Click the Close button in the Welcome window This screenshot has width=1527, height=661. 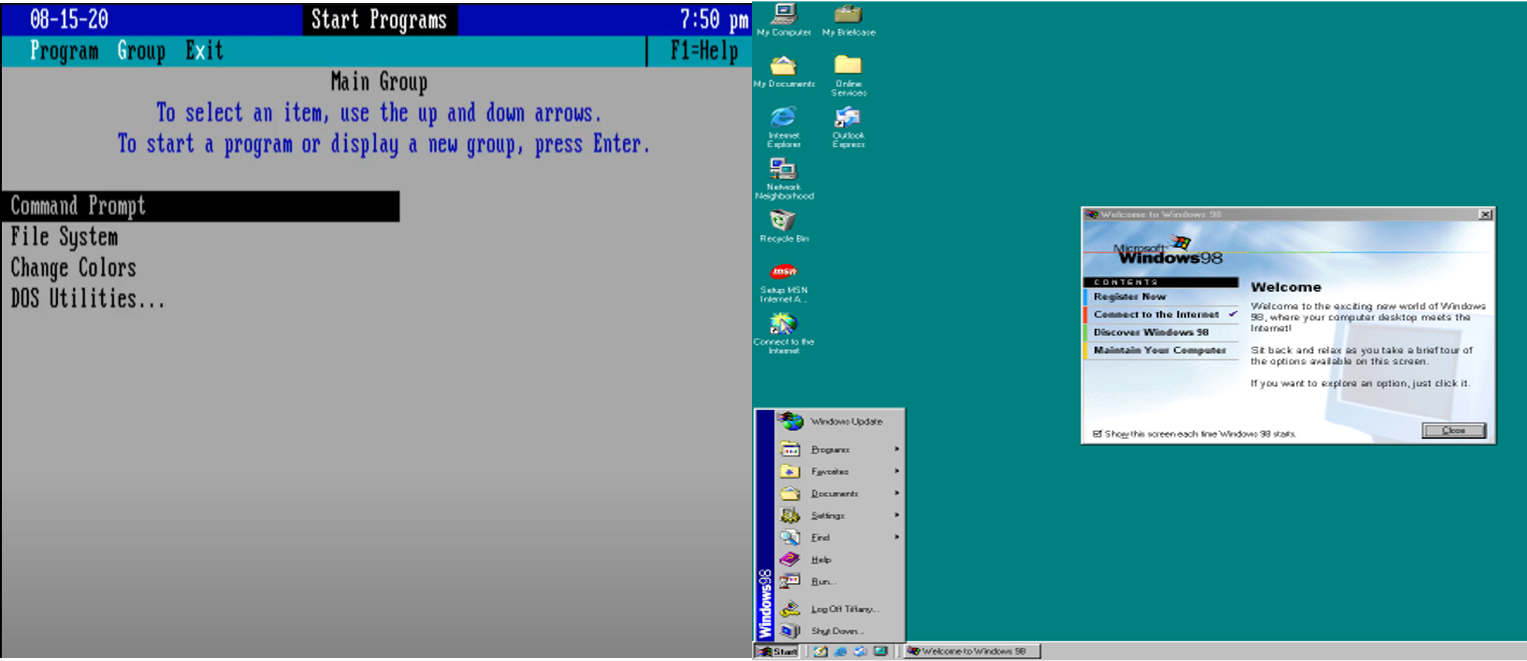pyautogui.click(x=1453, y=430)
